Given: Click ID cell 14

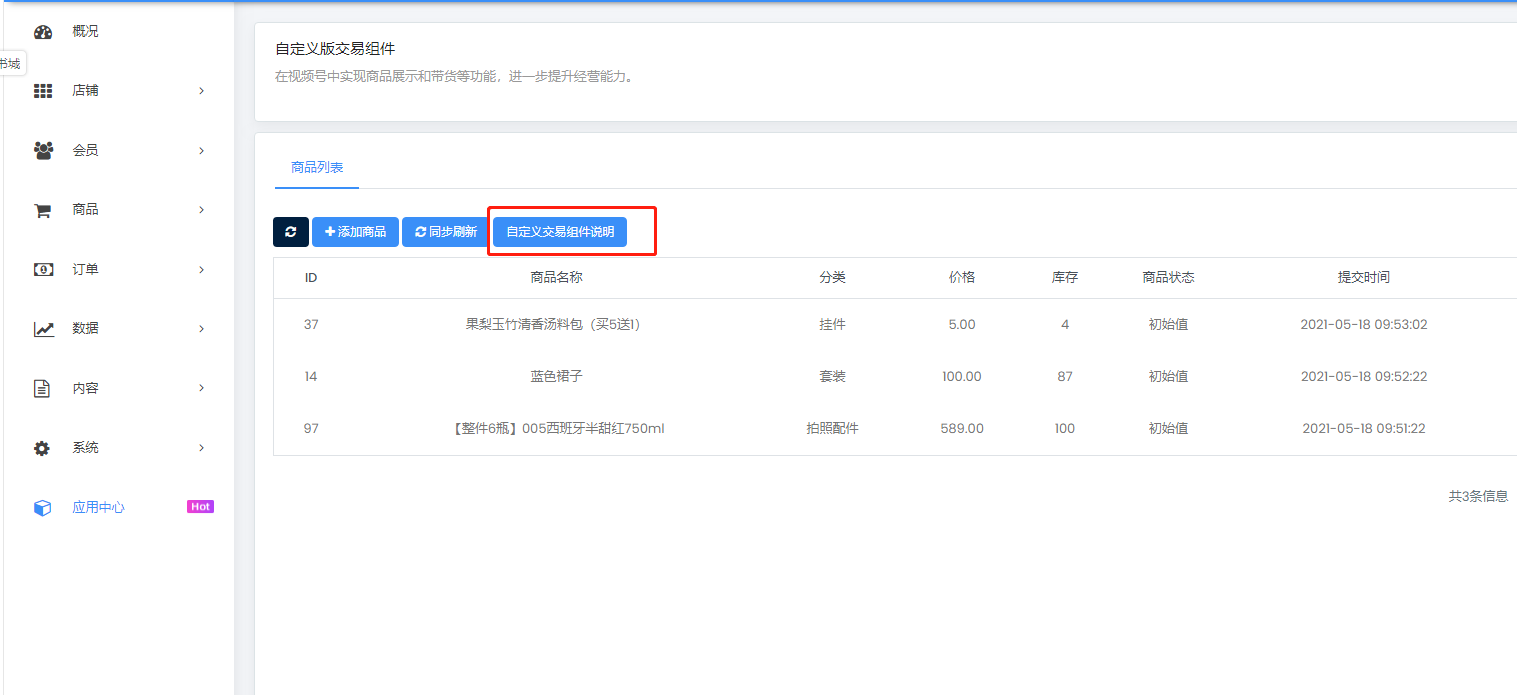Looking at the screenshot, I should (311, 377).
